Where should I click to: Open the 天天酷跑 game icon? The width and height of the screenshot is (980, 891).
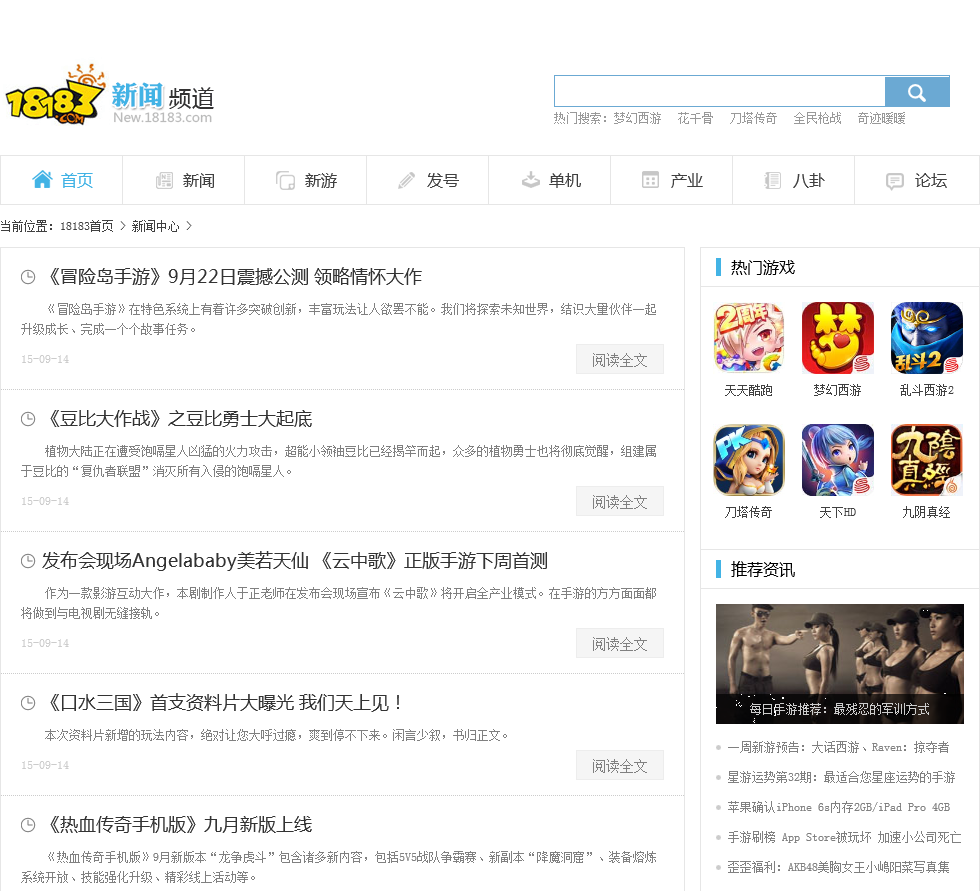point(749,337)
